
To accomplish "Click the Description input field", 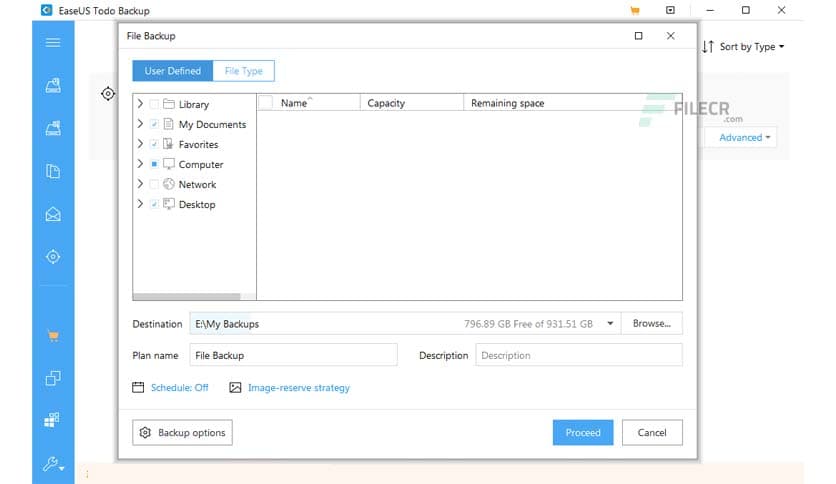I will (x=578, y=355).
